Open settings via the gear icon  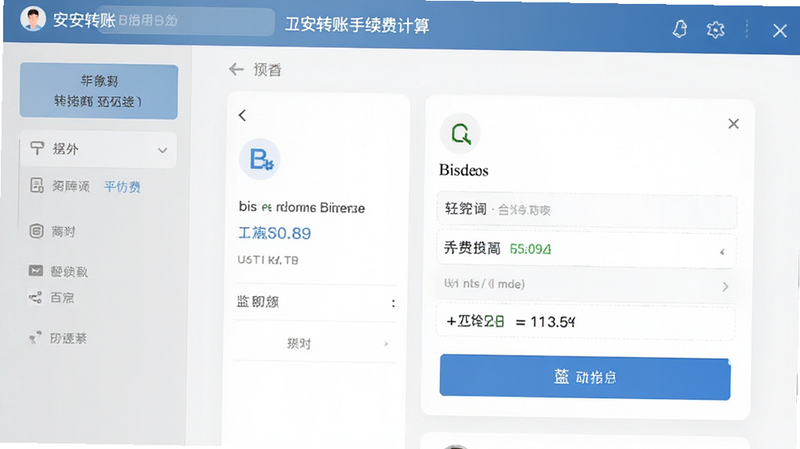715,30
